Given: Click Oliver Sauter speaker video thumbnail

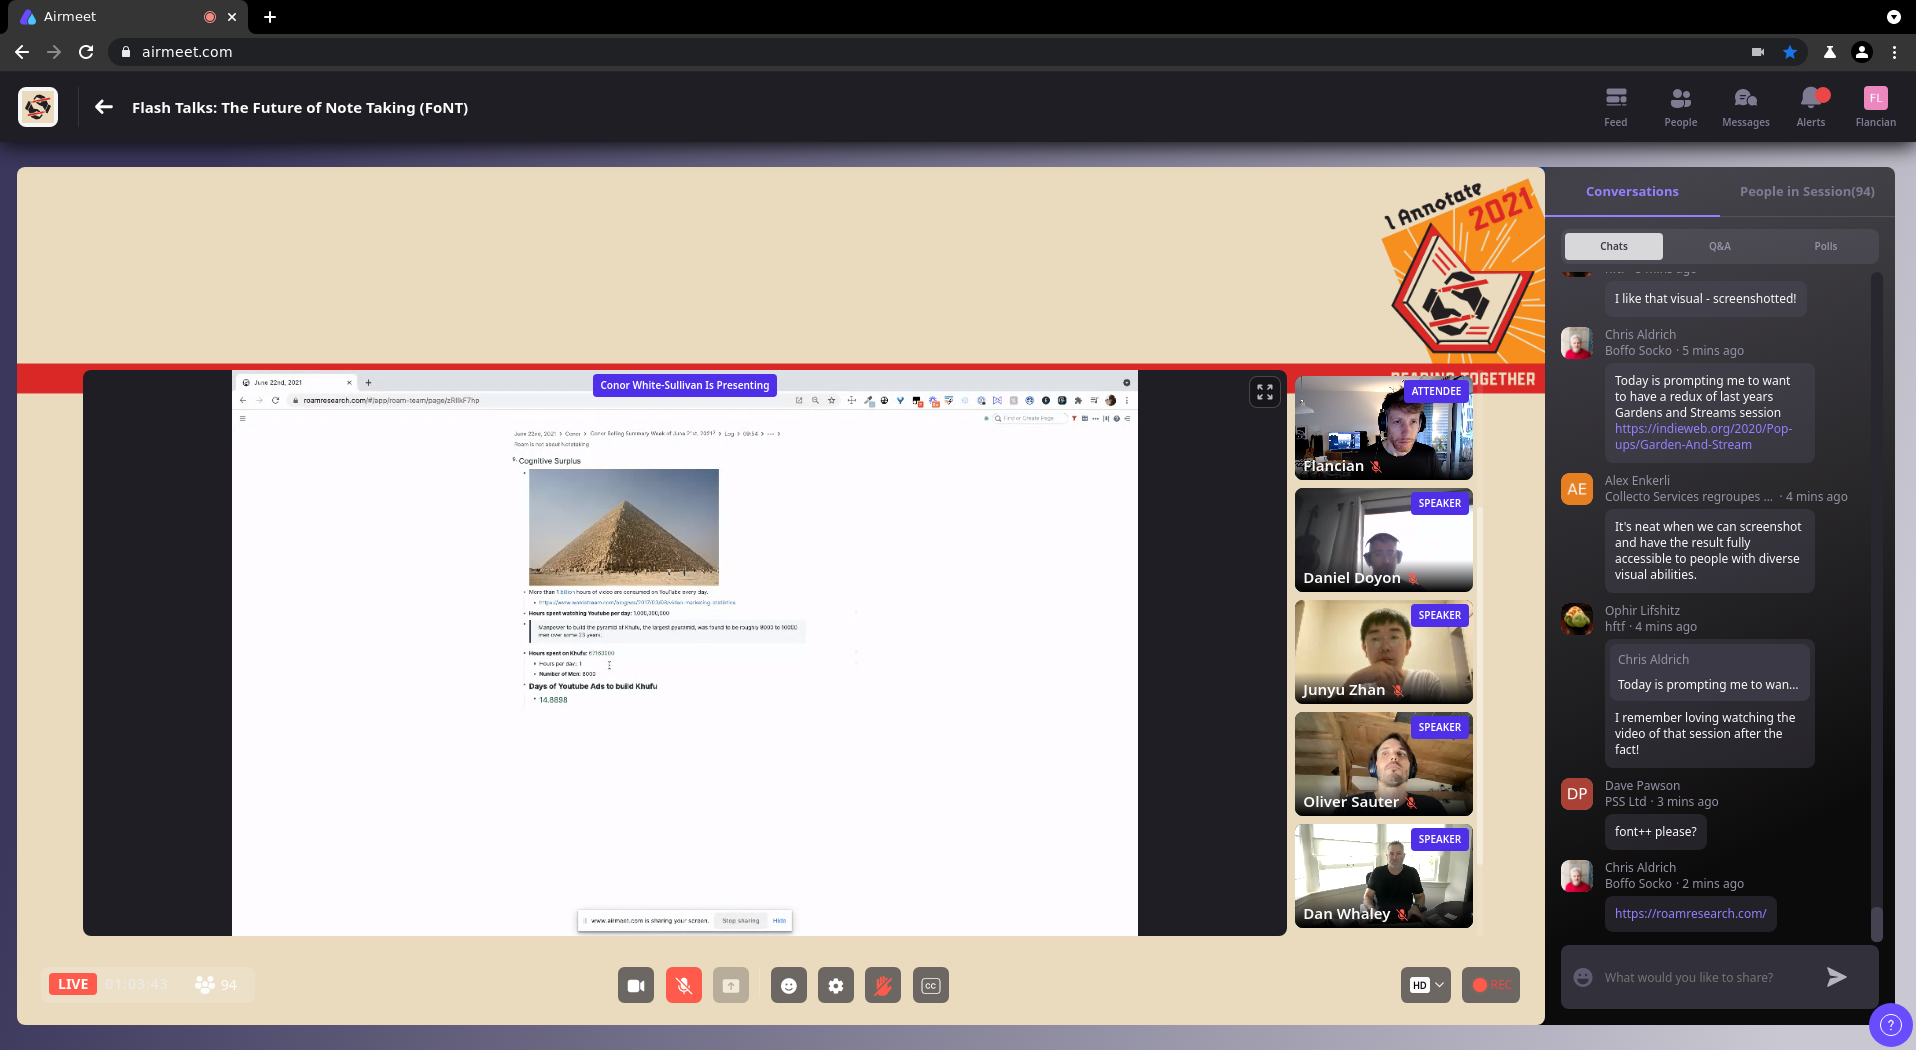Looking at the screenshot, I should click(1384, 764).
